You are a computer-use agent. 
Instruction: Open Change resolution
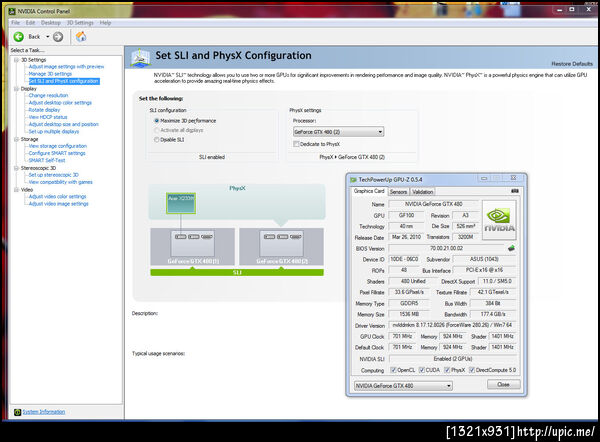pyautogui.click(x=48, y=95)
